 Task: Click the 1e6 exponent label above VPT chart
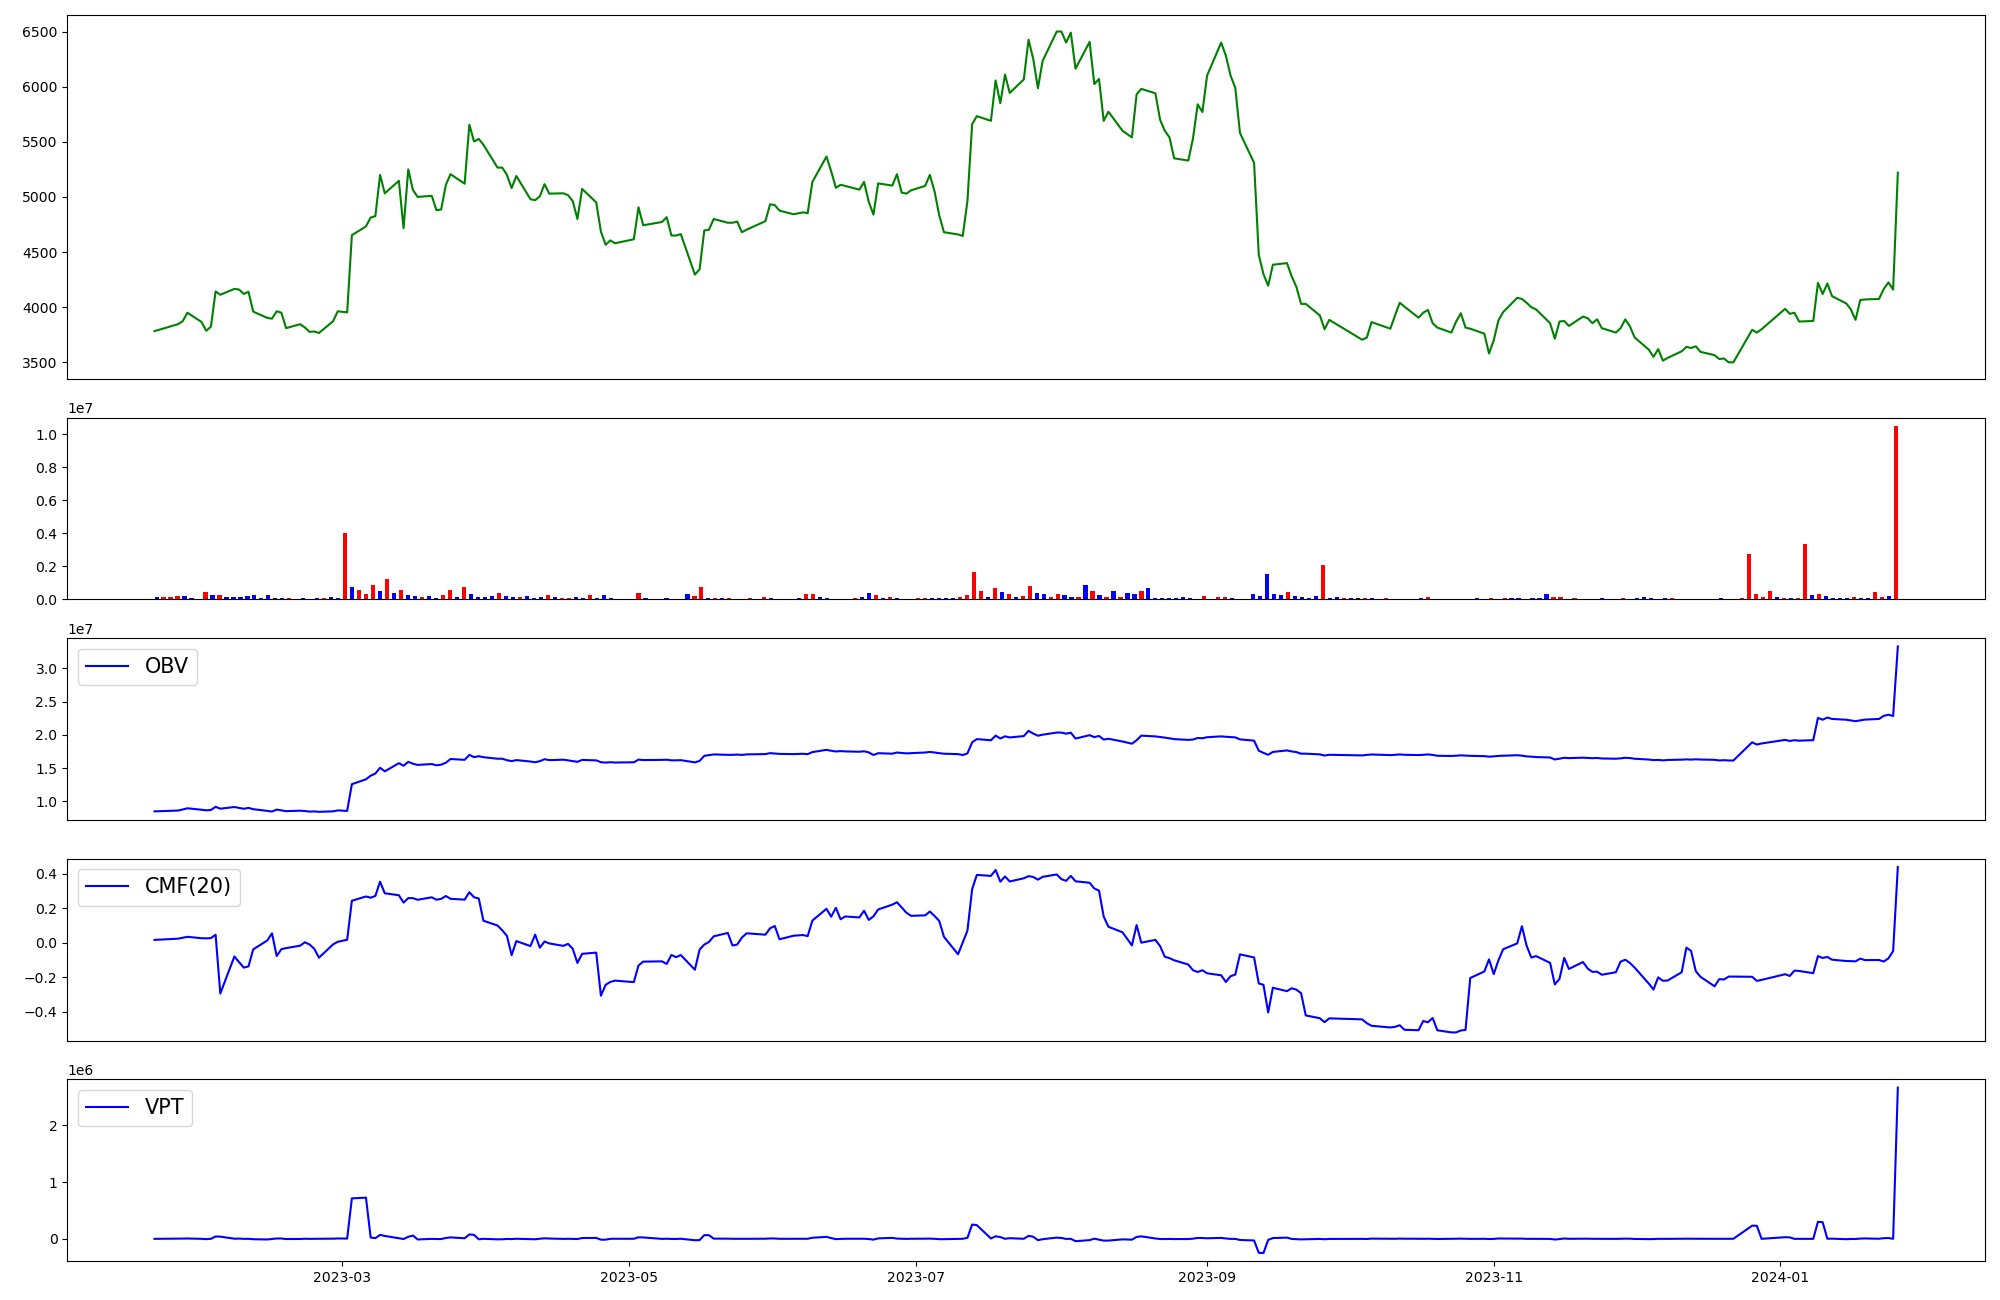tap(81, 1070)
